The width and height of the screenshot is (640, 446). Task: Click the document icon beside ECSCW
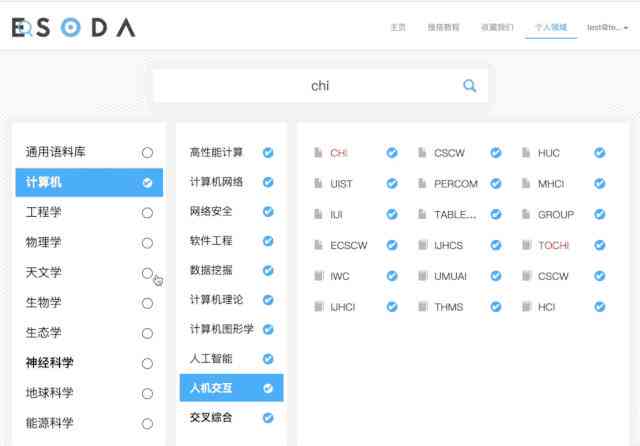coord(318,245)
